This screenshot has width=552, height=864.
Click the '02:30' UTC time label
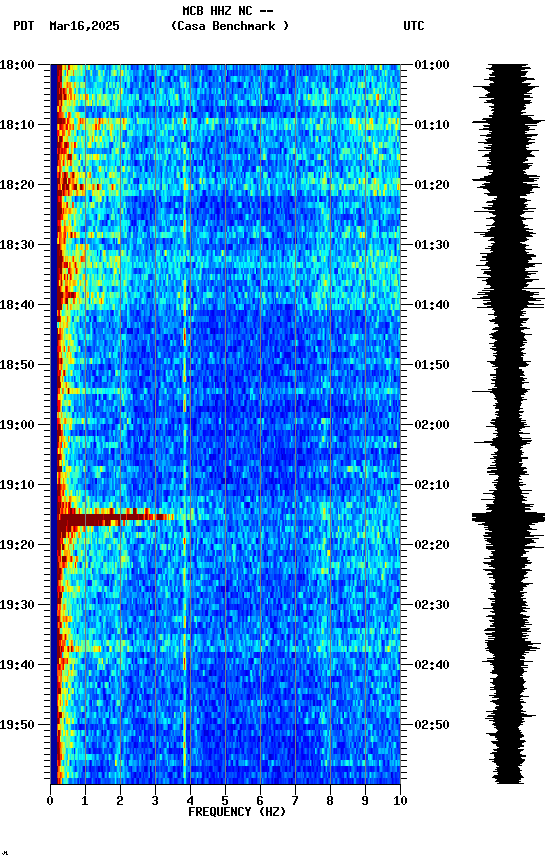(x=432, y=606)
